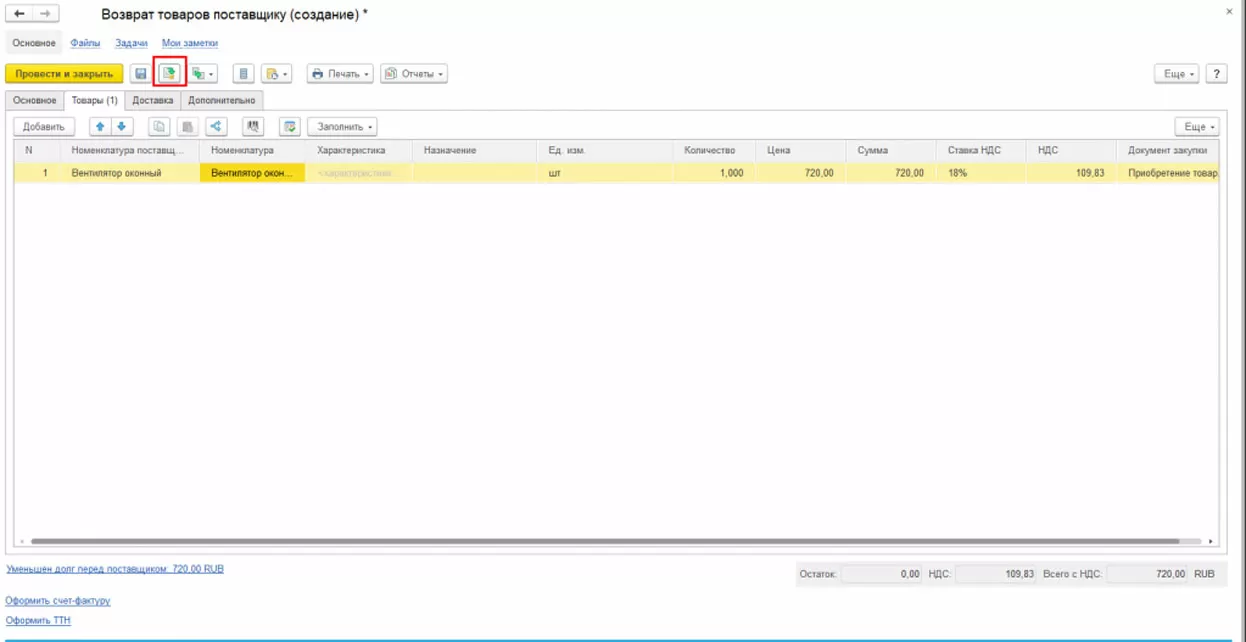Open the create-based-on dropdown arrow
This screenshot has height=642, width=1246.
(211, 74)
